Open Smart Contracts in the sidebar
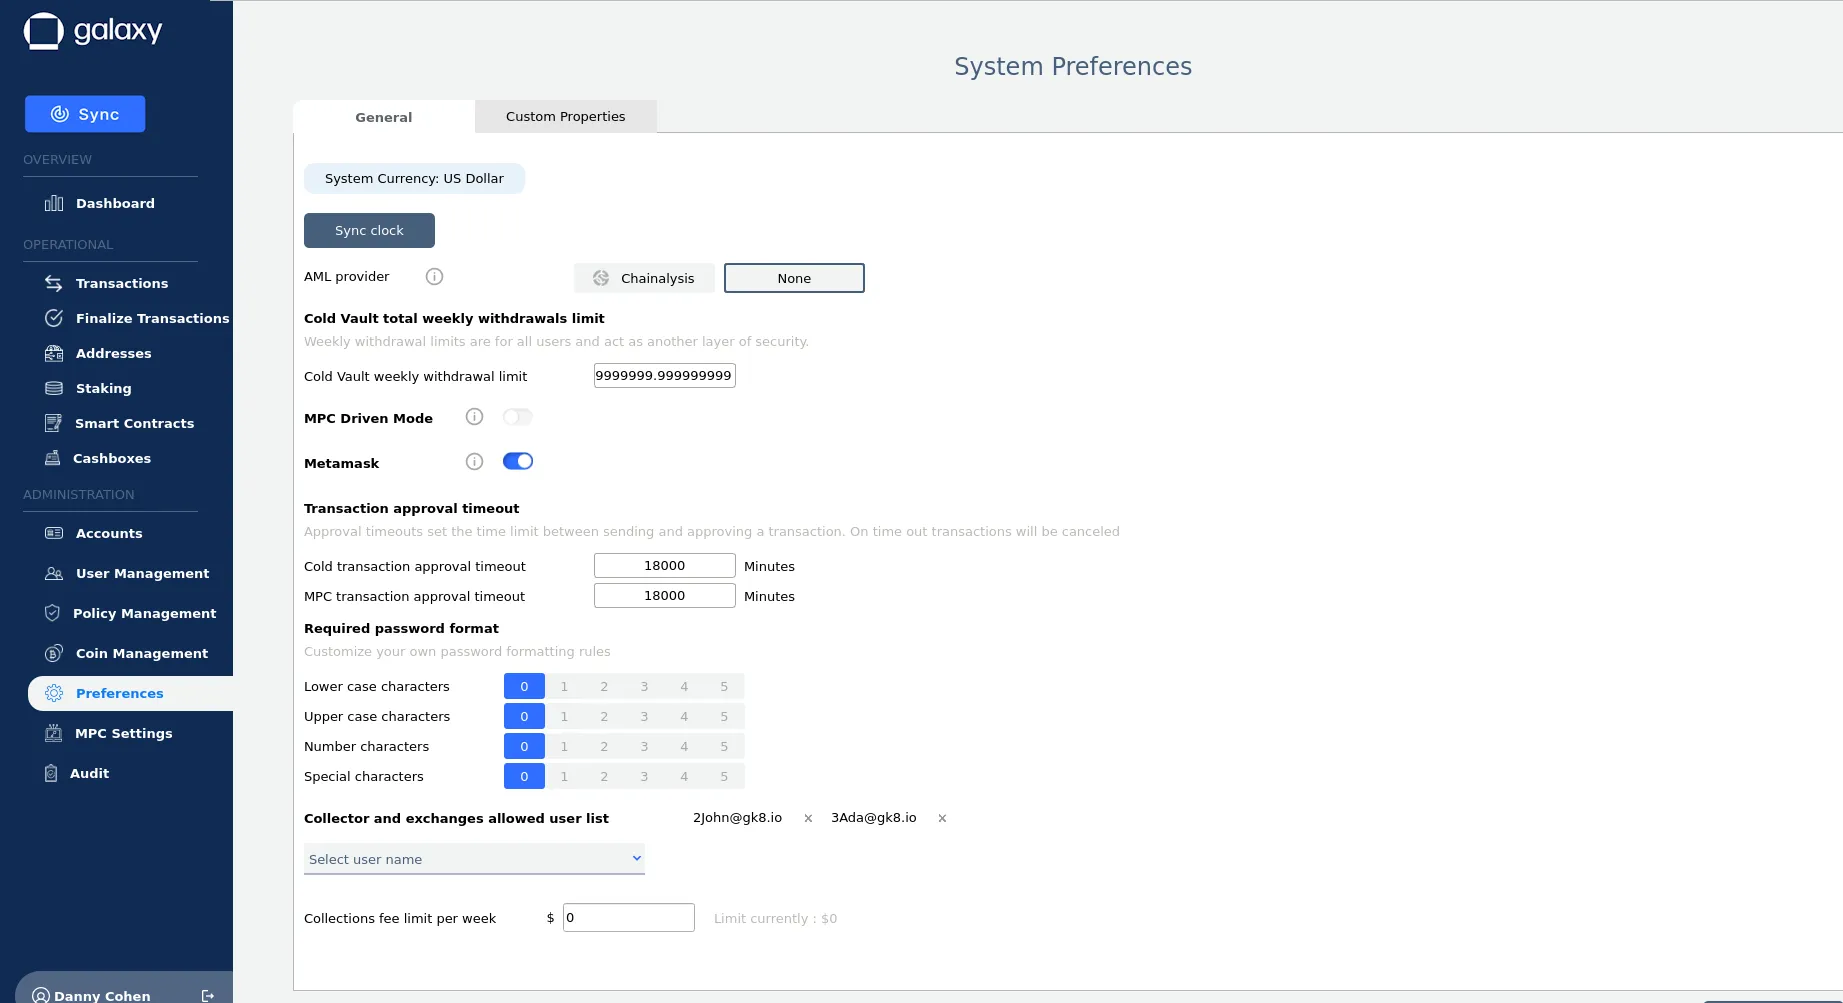This screenshot has width=1843, height=1003. (119, 423)
